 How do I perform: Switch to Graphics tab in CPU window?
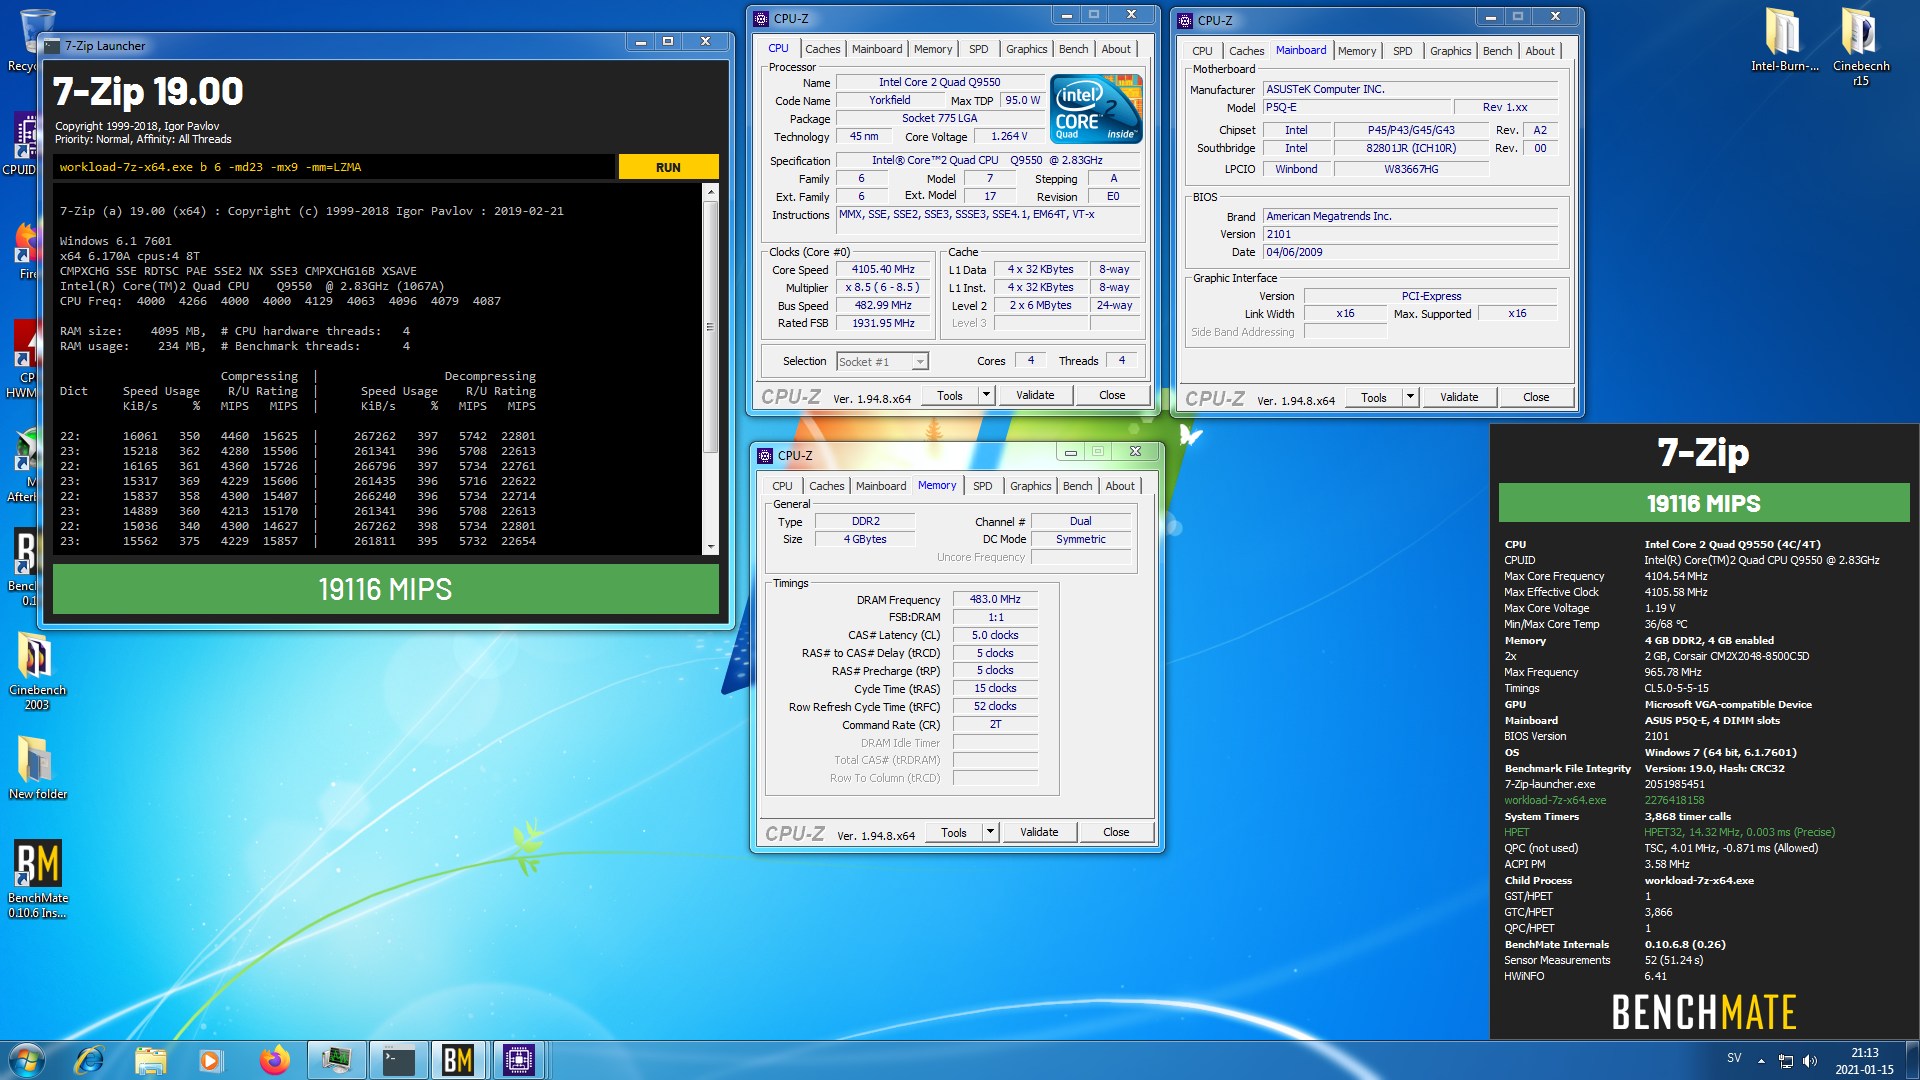(1026, 49)
